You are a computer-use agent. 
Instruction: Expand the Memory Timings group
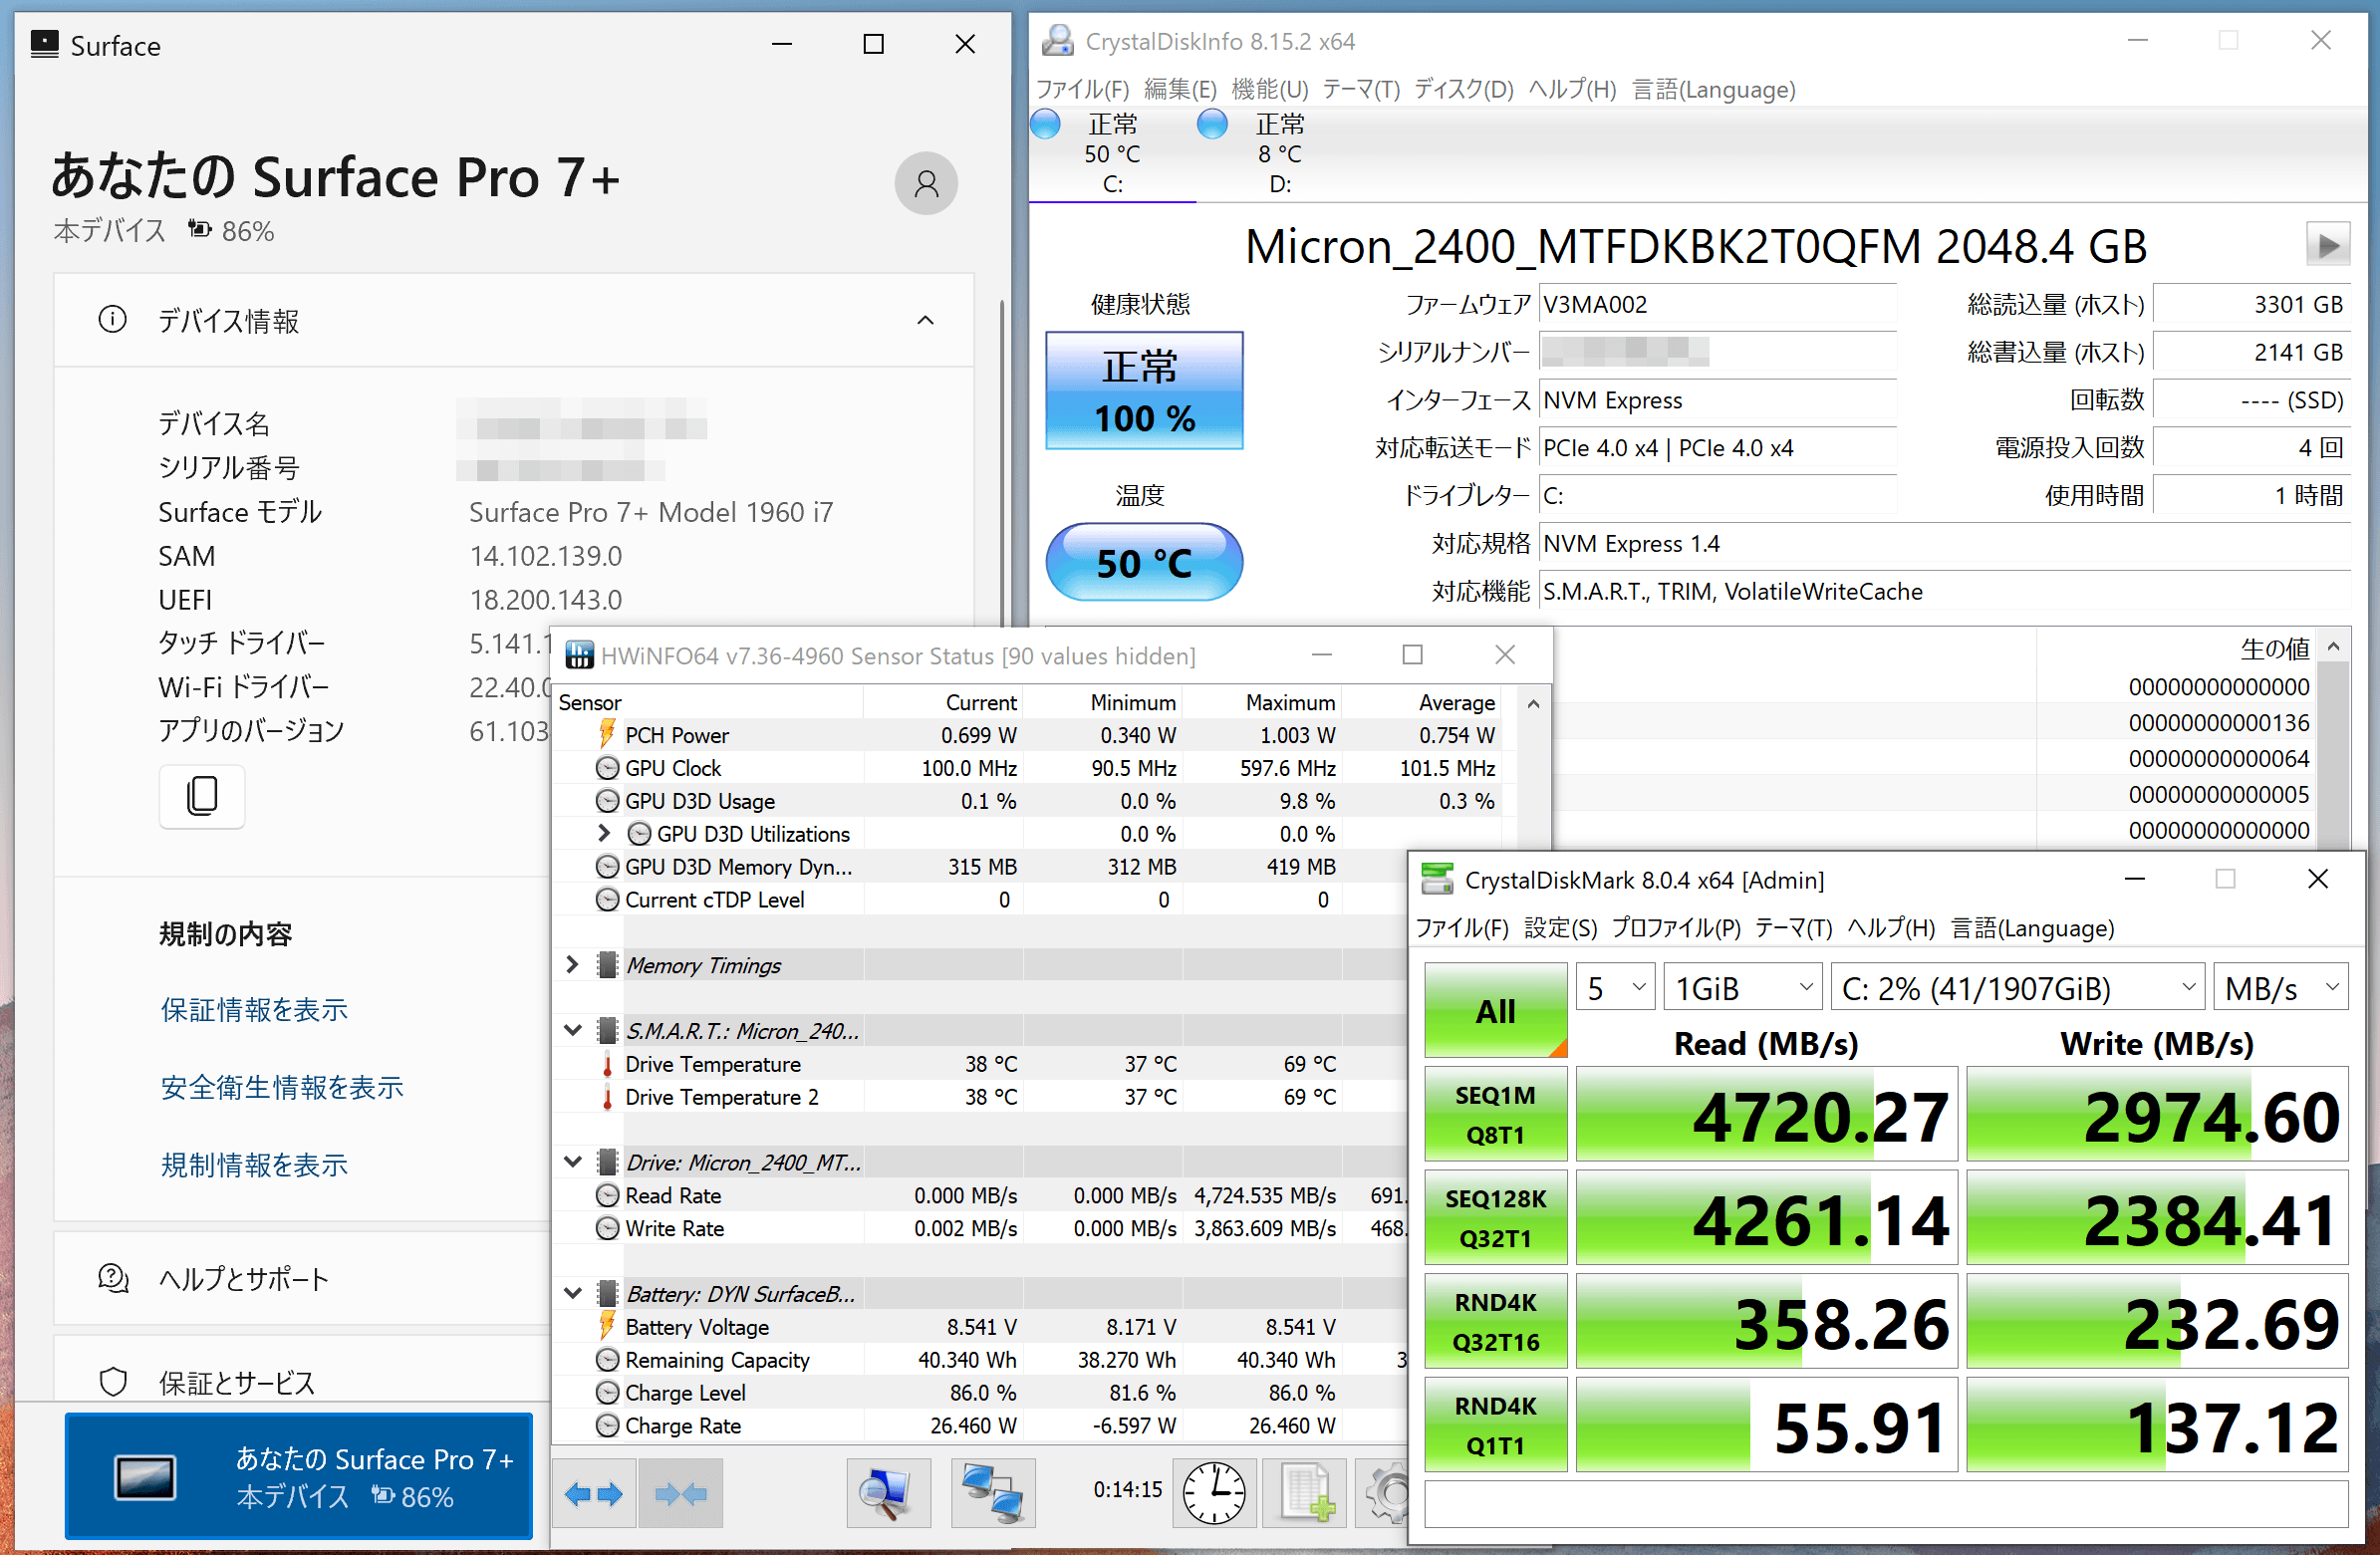(x=572, y=964)
